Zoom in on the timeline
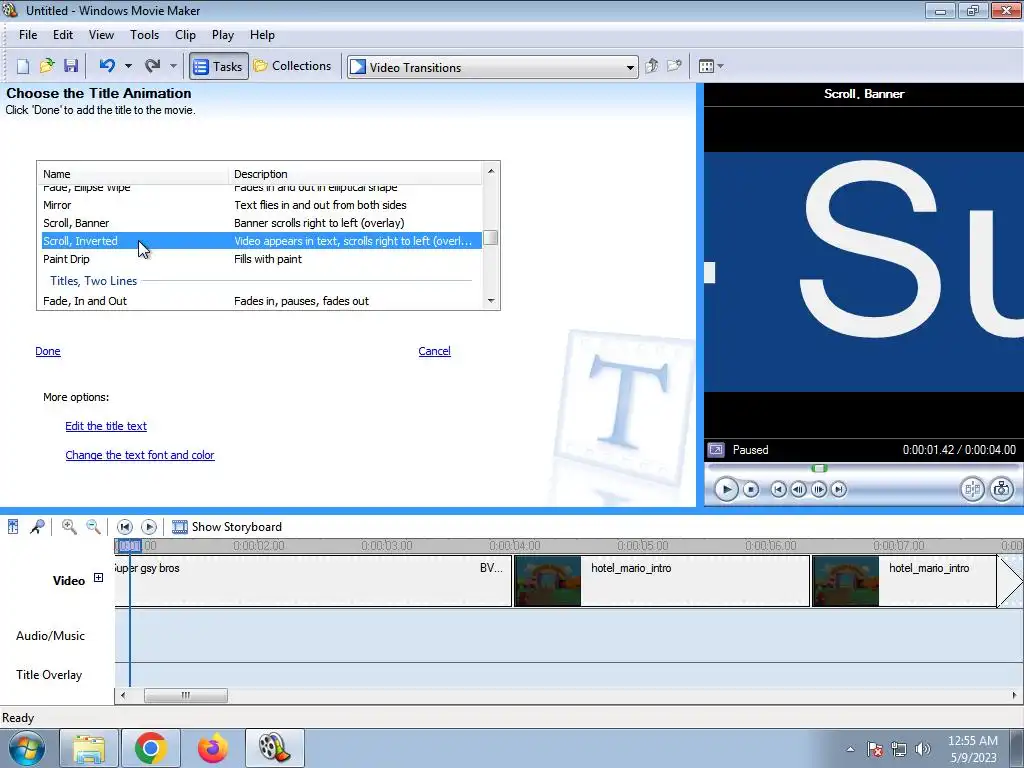This screenshot has height=768, width=1024. point(69,527)
